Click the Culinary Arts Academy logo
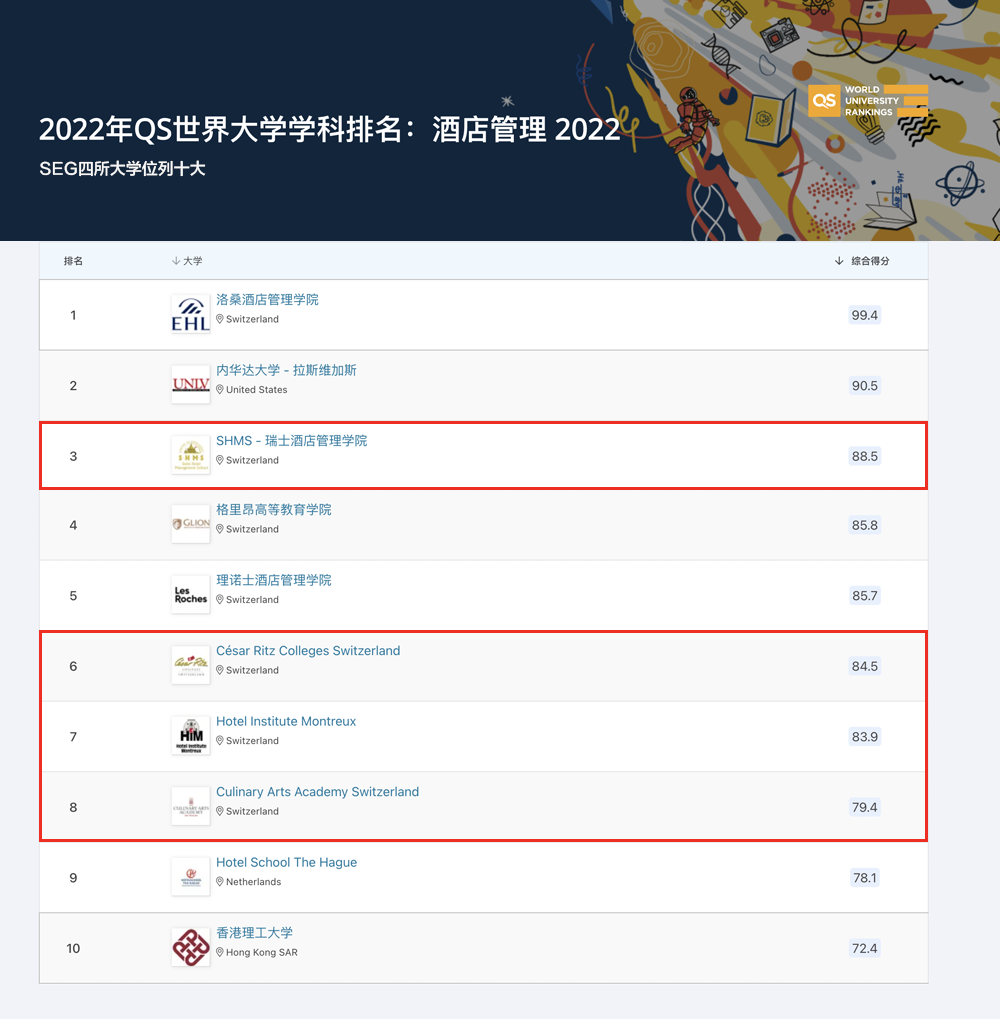 pos(190,806)
